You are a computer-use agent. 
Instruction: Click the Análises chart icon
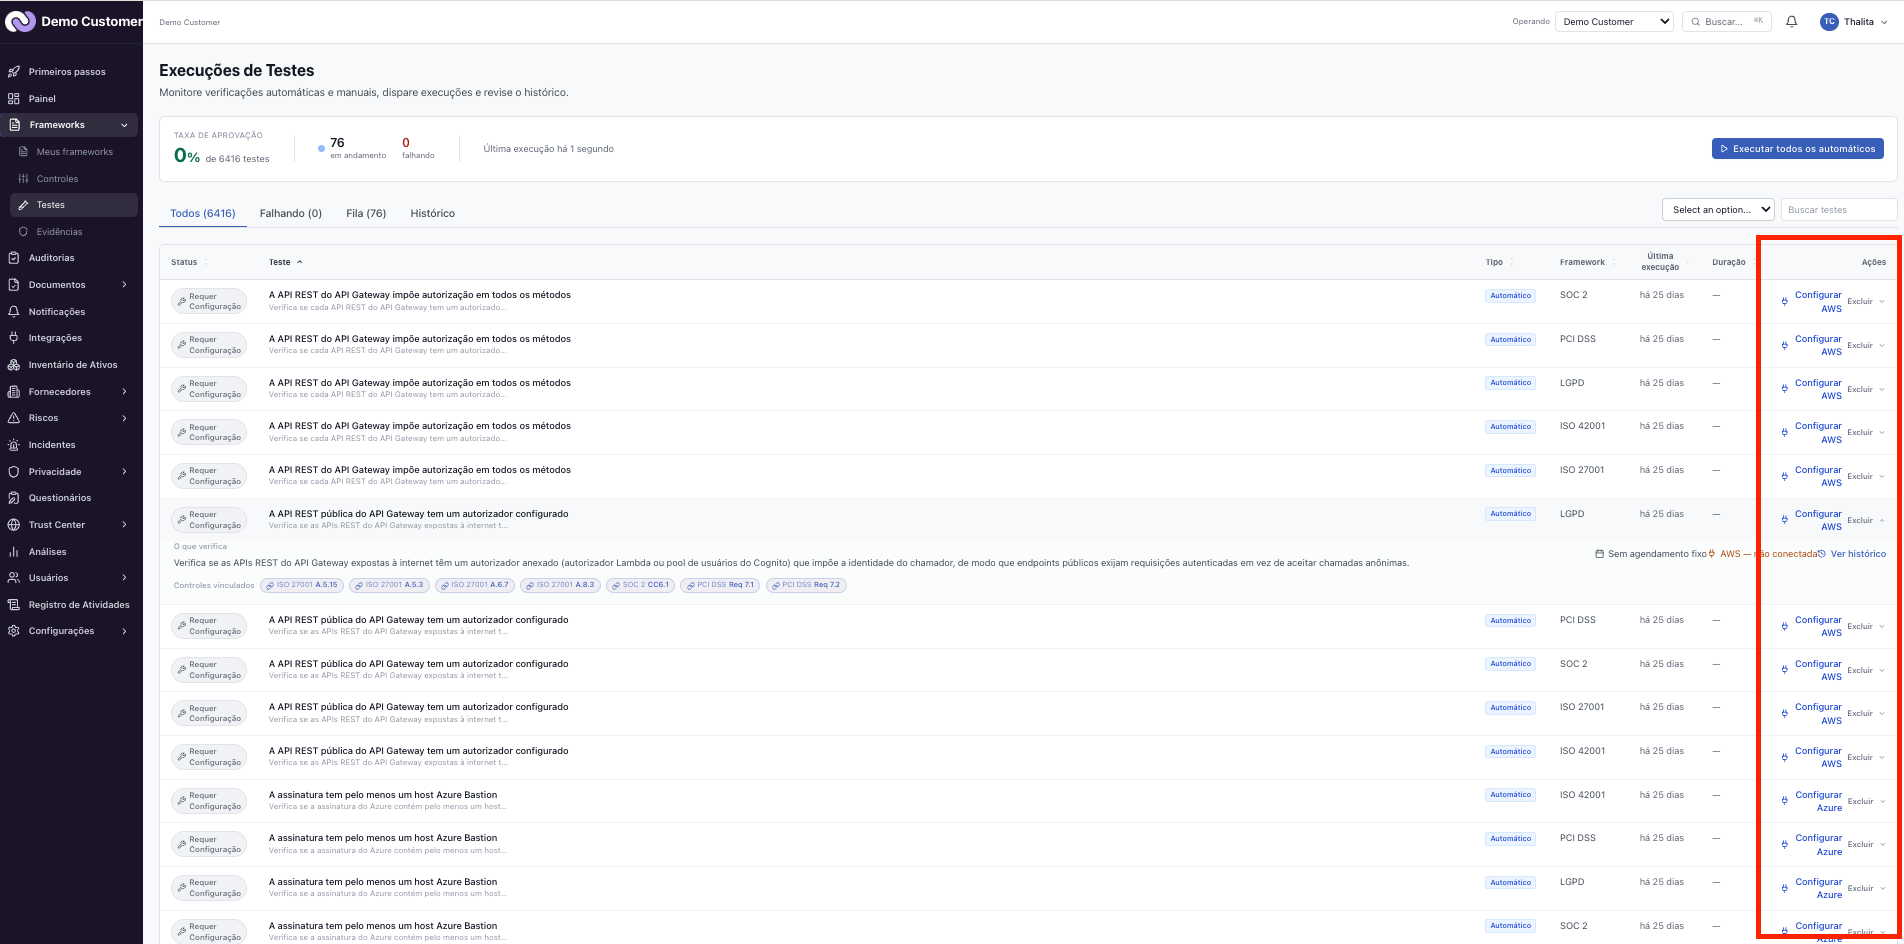coord(14,552)
